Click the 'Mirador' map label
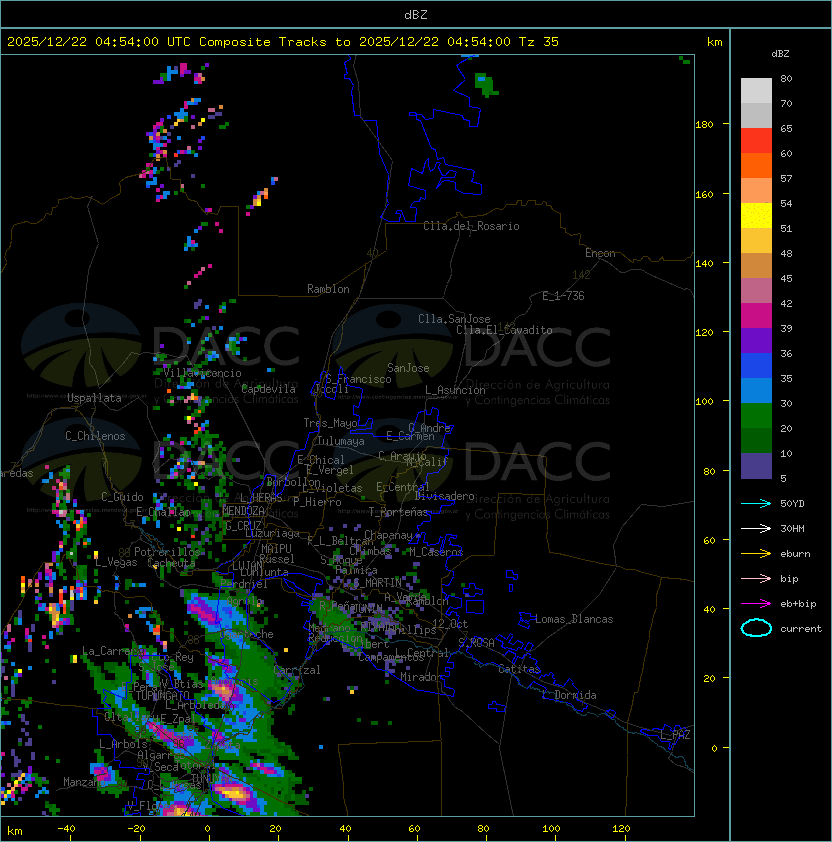Image resolution: width=832 pixels, height=842 pixels. tap(422, 677)
